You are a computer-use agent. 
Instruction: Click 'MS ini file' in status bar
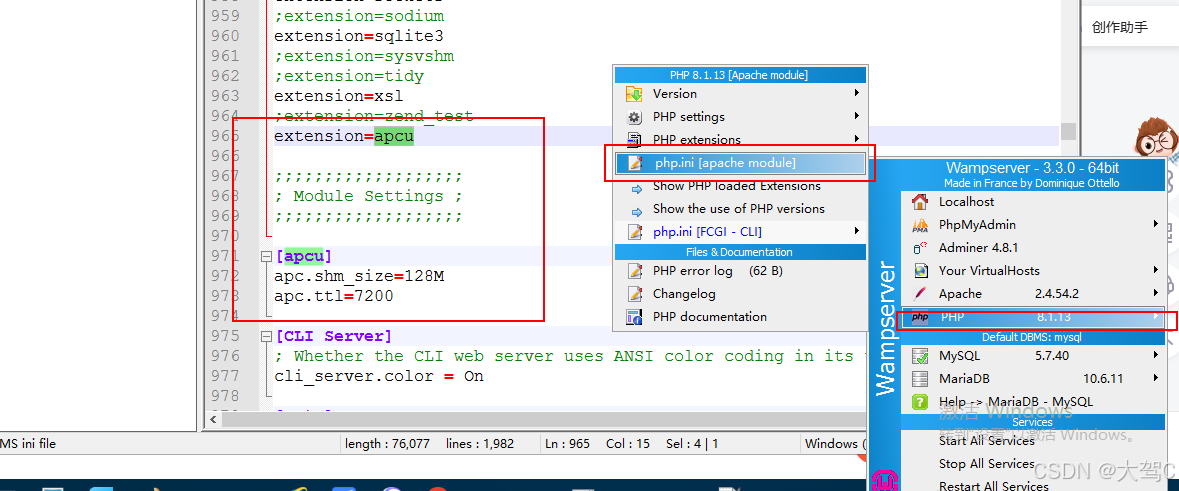tap(28, 444)
